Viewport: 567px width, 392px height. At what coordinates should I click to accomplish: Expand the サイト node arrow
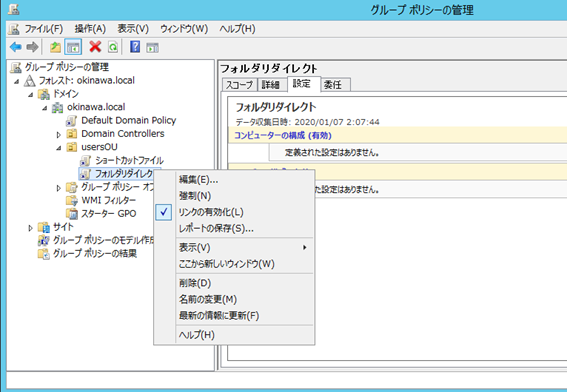click(30, 228)
